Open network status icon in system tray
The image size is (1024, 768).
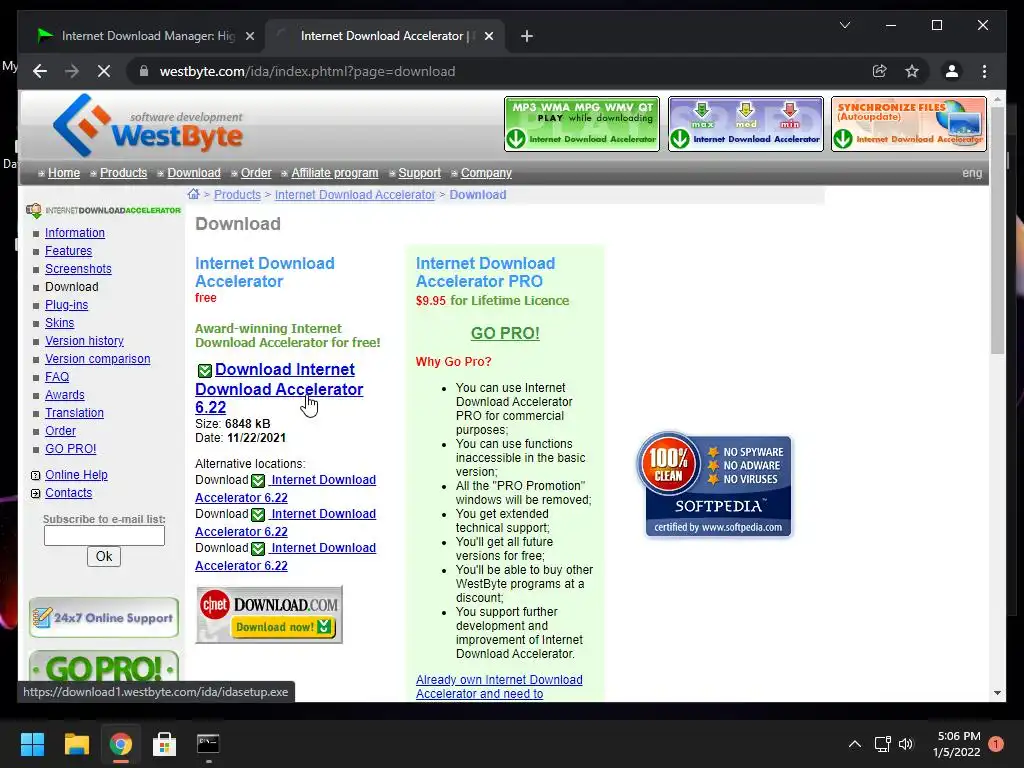[x=882, y=744]
